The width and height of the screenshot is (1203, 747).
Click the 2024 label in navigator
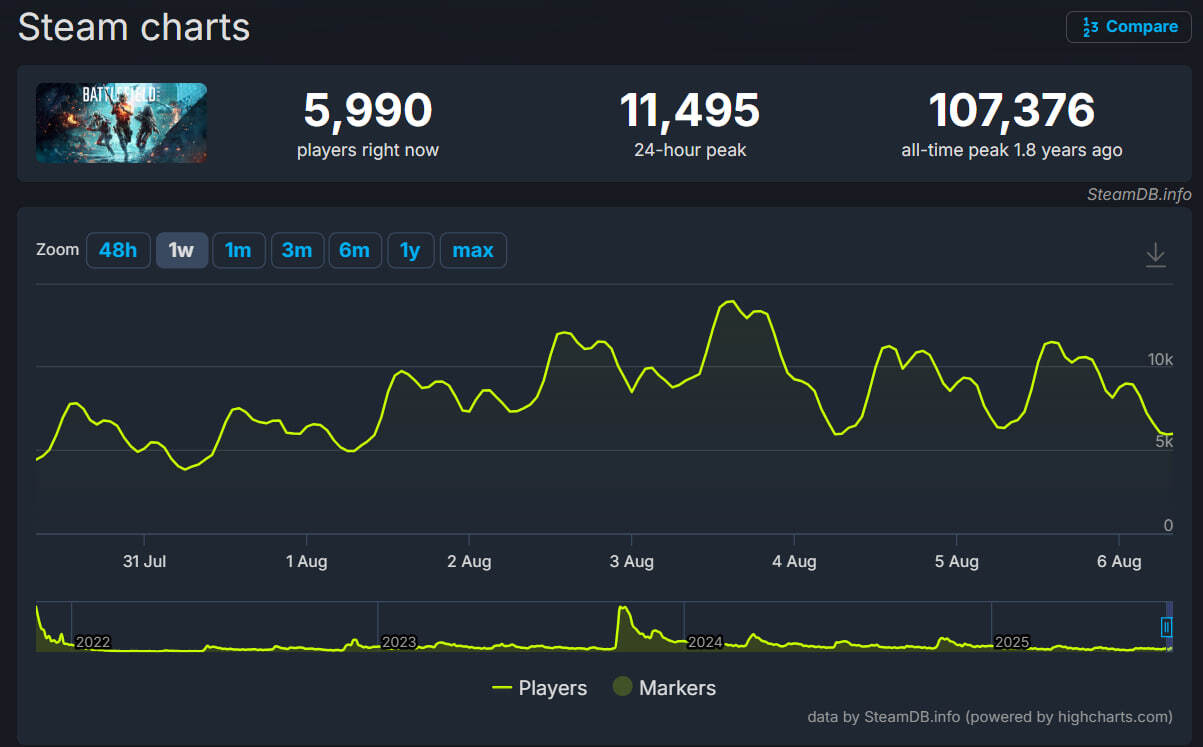[x=705, y=641]
